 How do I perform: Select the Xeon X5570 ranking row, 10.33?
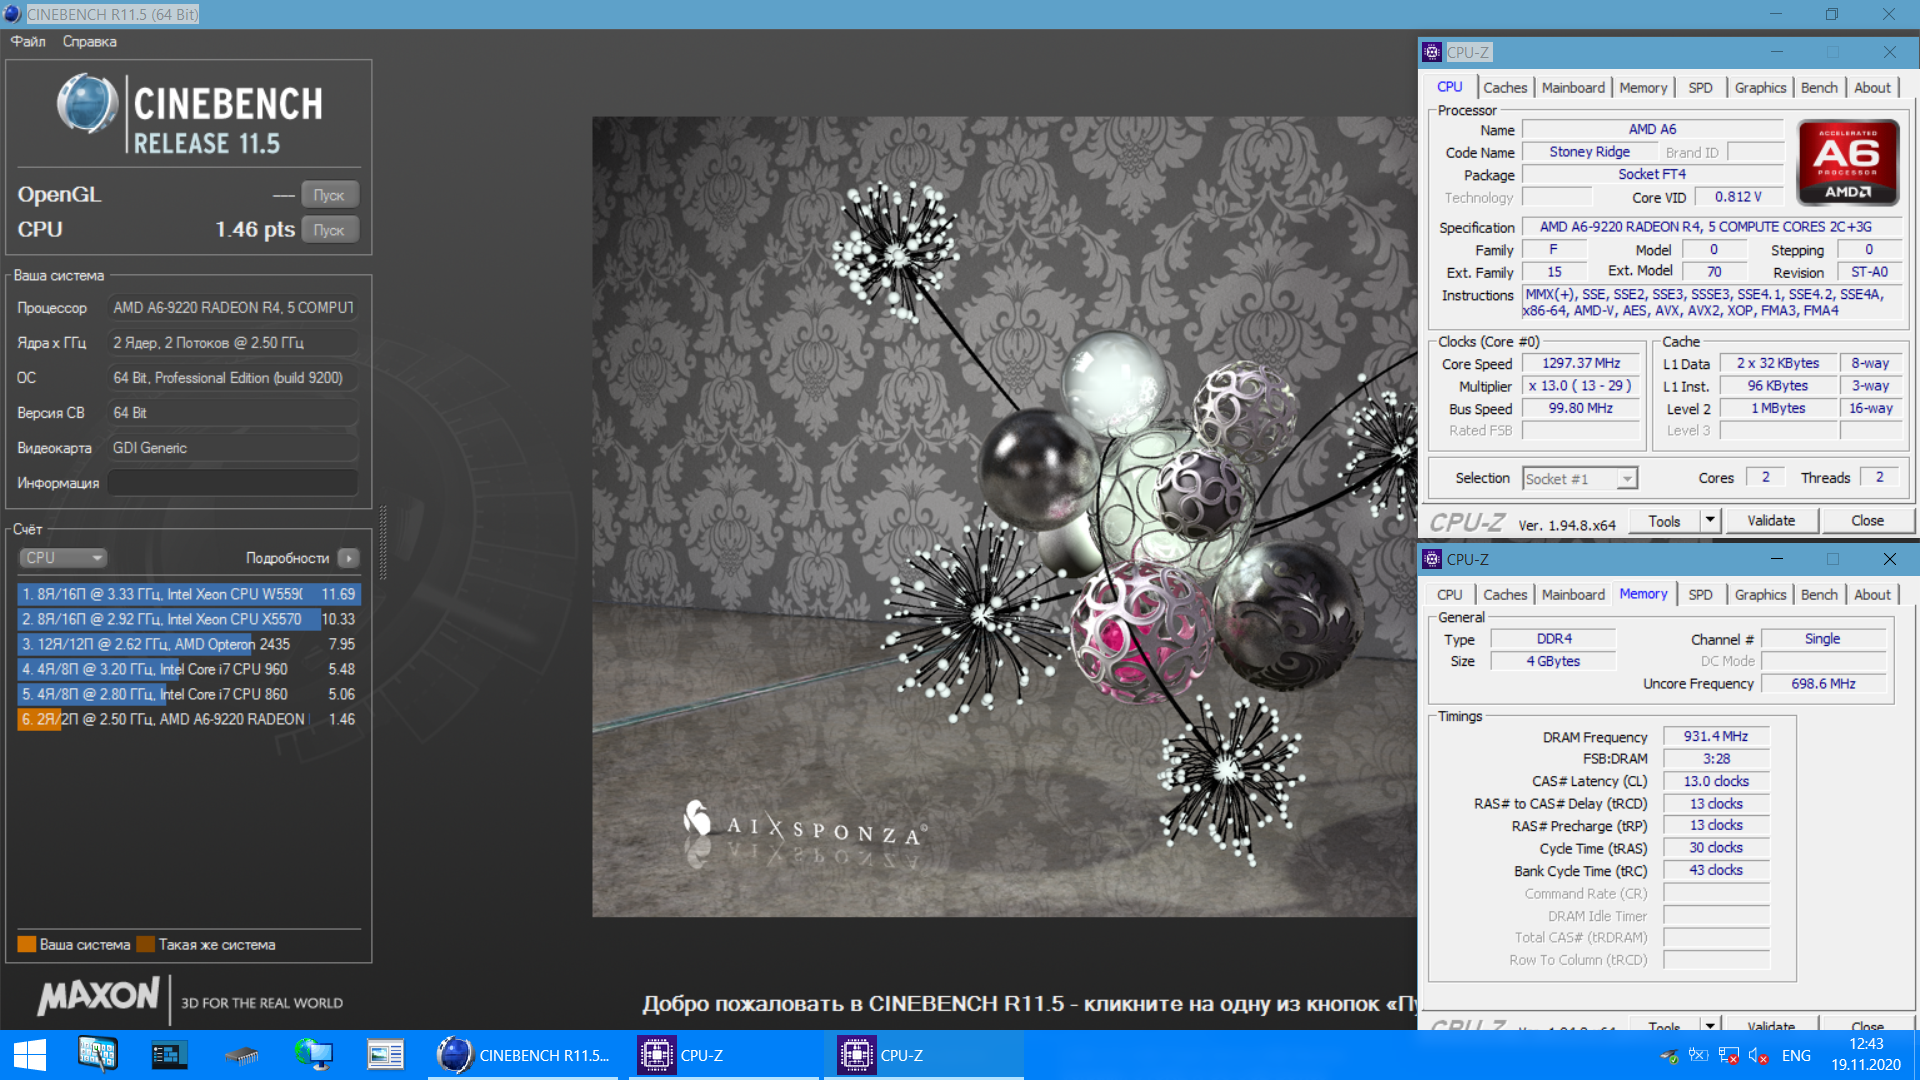(x=188, y=619)
